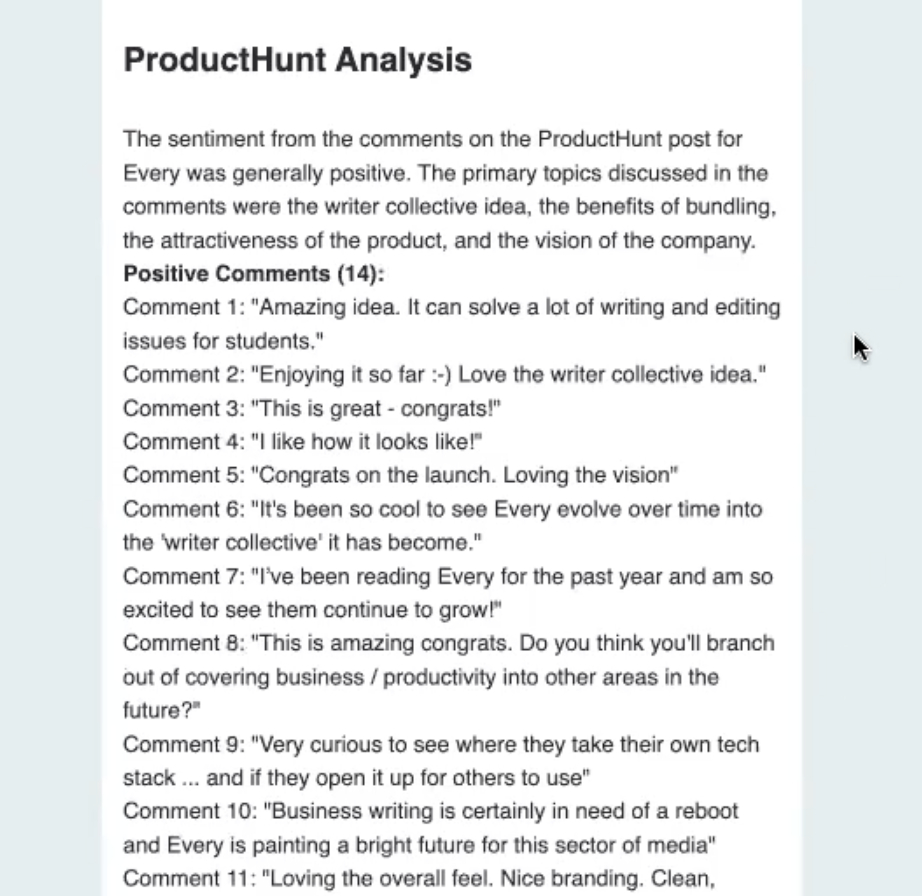Click the ProductHunt Analysis heading

(297, 60)
